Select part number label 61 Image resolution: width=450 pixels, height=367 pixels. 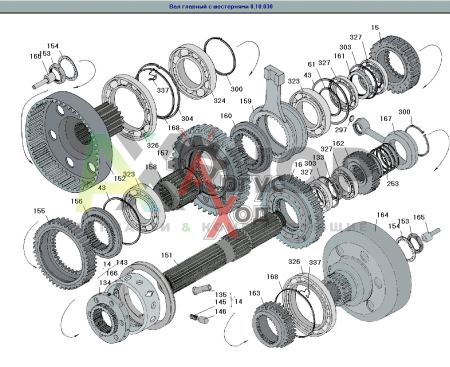click(x=311, y=64)
